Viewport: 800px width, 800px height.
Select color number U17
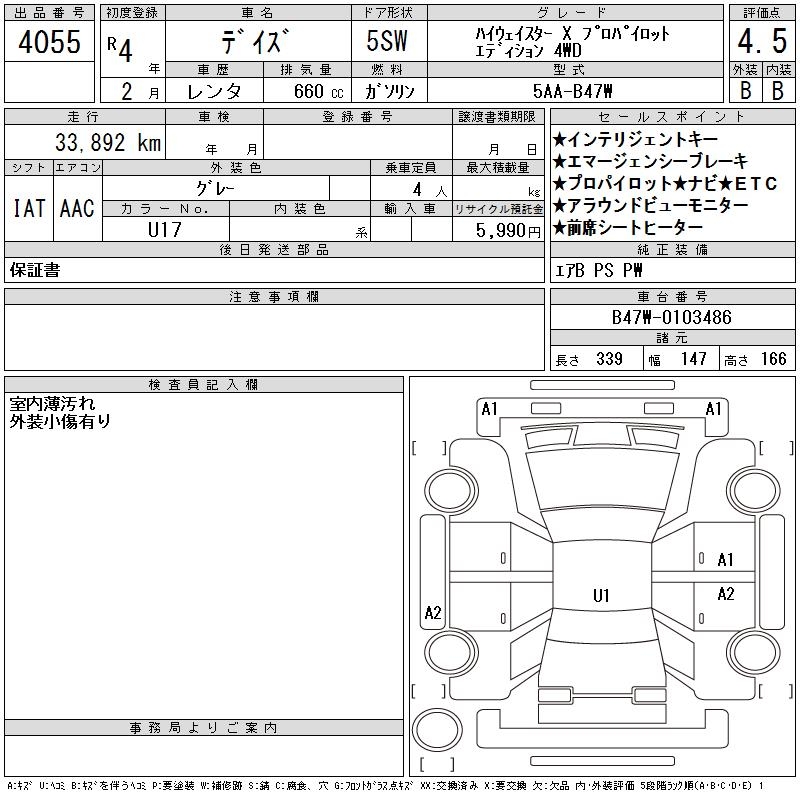click(x=165, y=230)
